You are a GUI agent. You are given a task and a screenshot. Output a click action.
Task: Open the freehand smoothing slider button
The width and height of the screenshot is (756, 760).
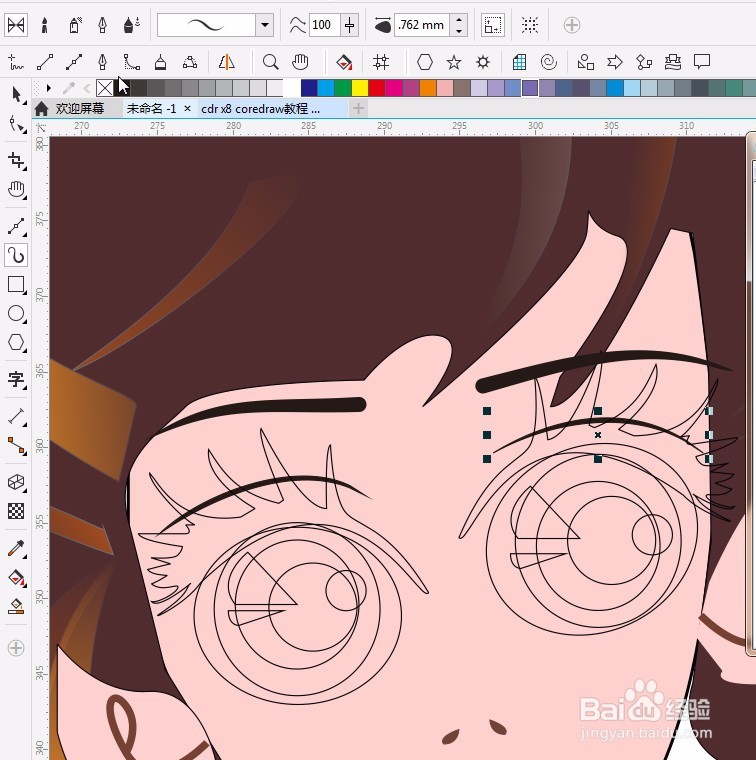[x=349, y=25]
